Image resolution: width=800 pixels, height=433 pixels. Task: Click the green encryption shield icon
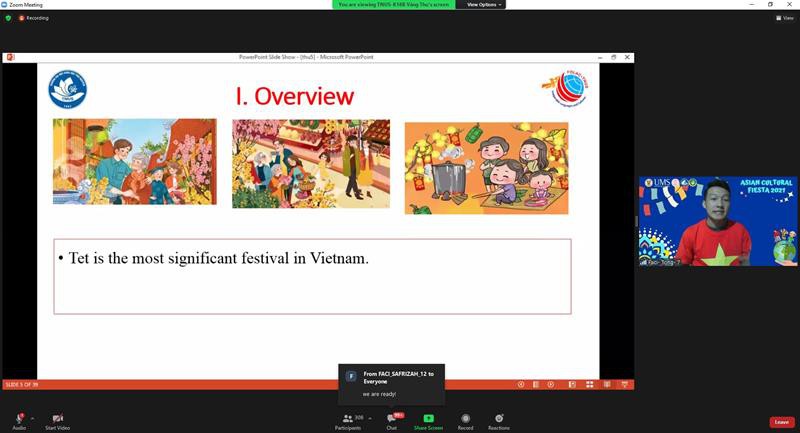click(x=8, y=18)
